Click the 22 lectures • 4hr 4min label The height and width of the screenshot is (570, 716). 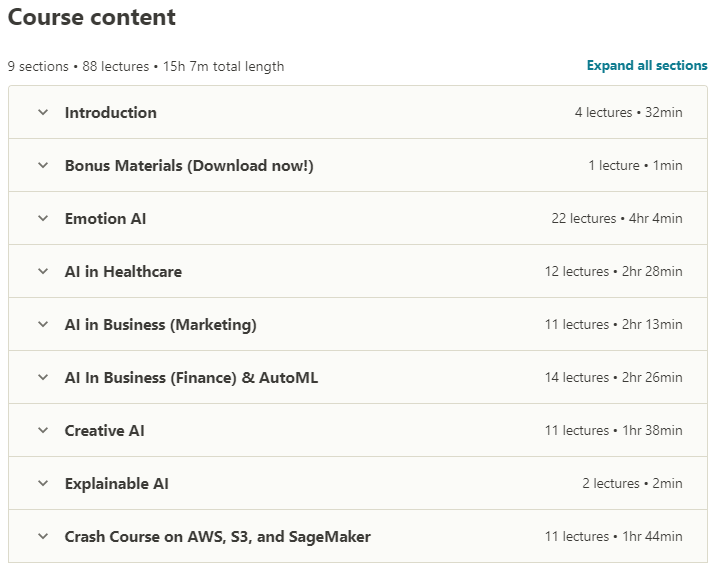point(616,218)
